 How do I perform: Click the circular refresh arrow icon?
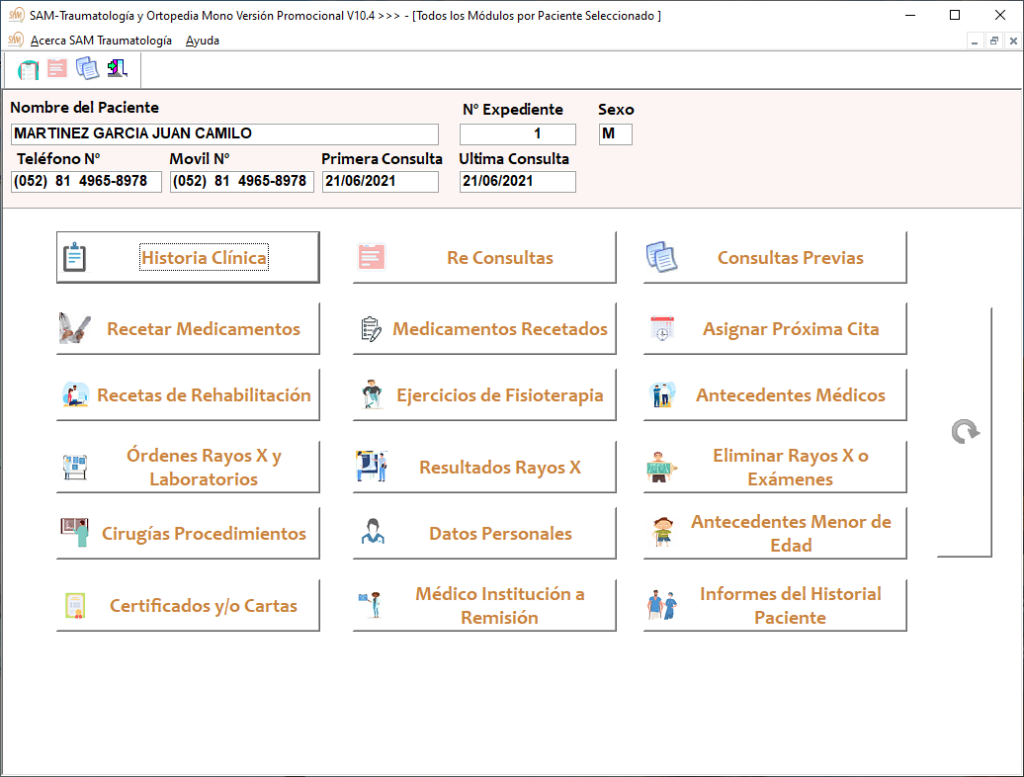click(x=965, y=431)
